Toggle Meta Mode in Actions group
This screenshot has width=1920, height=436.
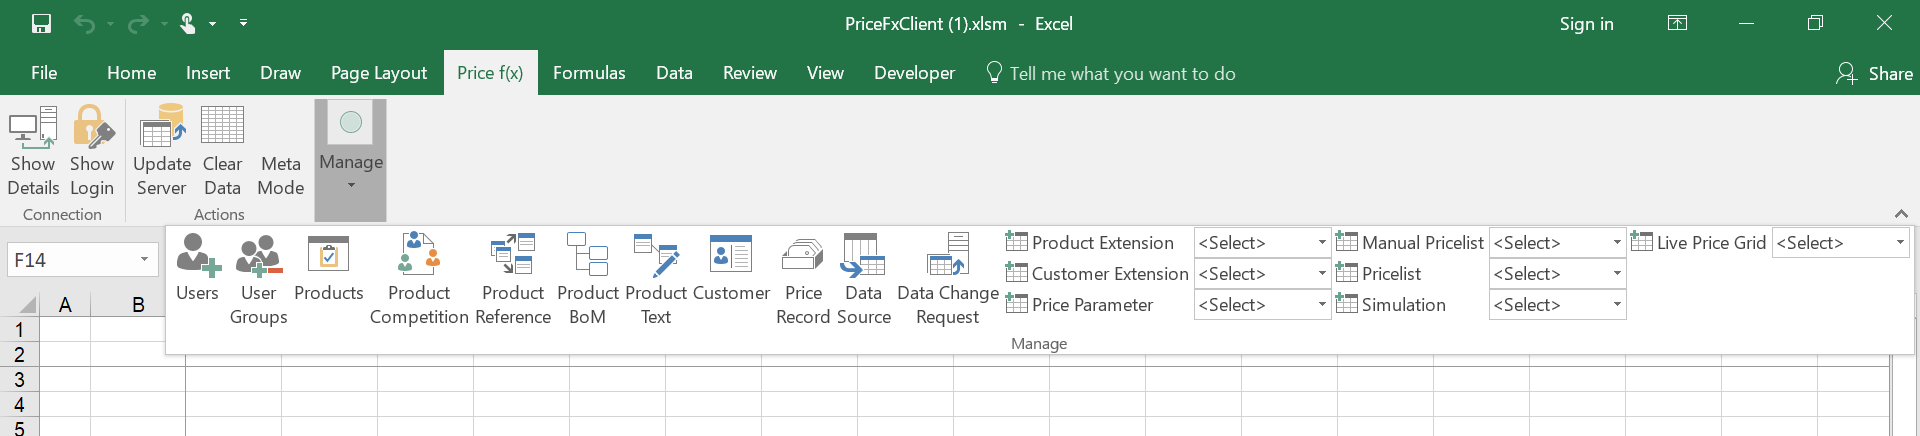coord(281,175)
